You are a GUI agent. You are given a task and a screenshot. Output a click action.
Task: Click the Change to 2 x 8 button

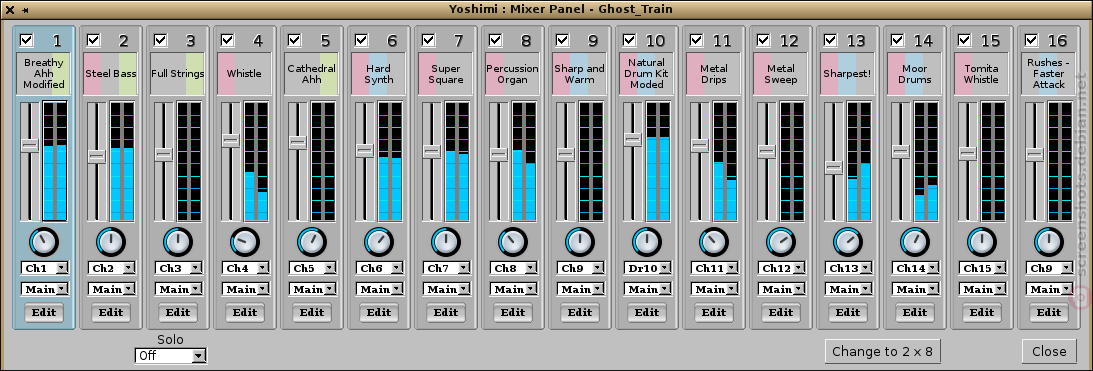click(x=882, y=351)
